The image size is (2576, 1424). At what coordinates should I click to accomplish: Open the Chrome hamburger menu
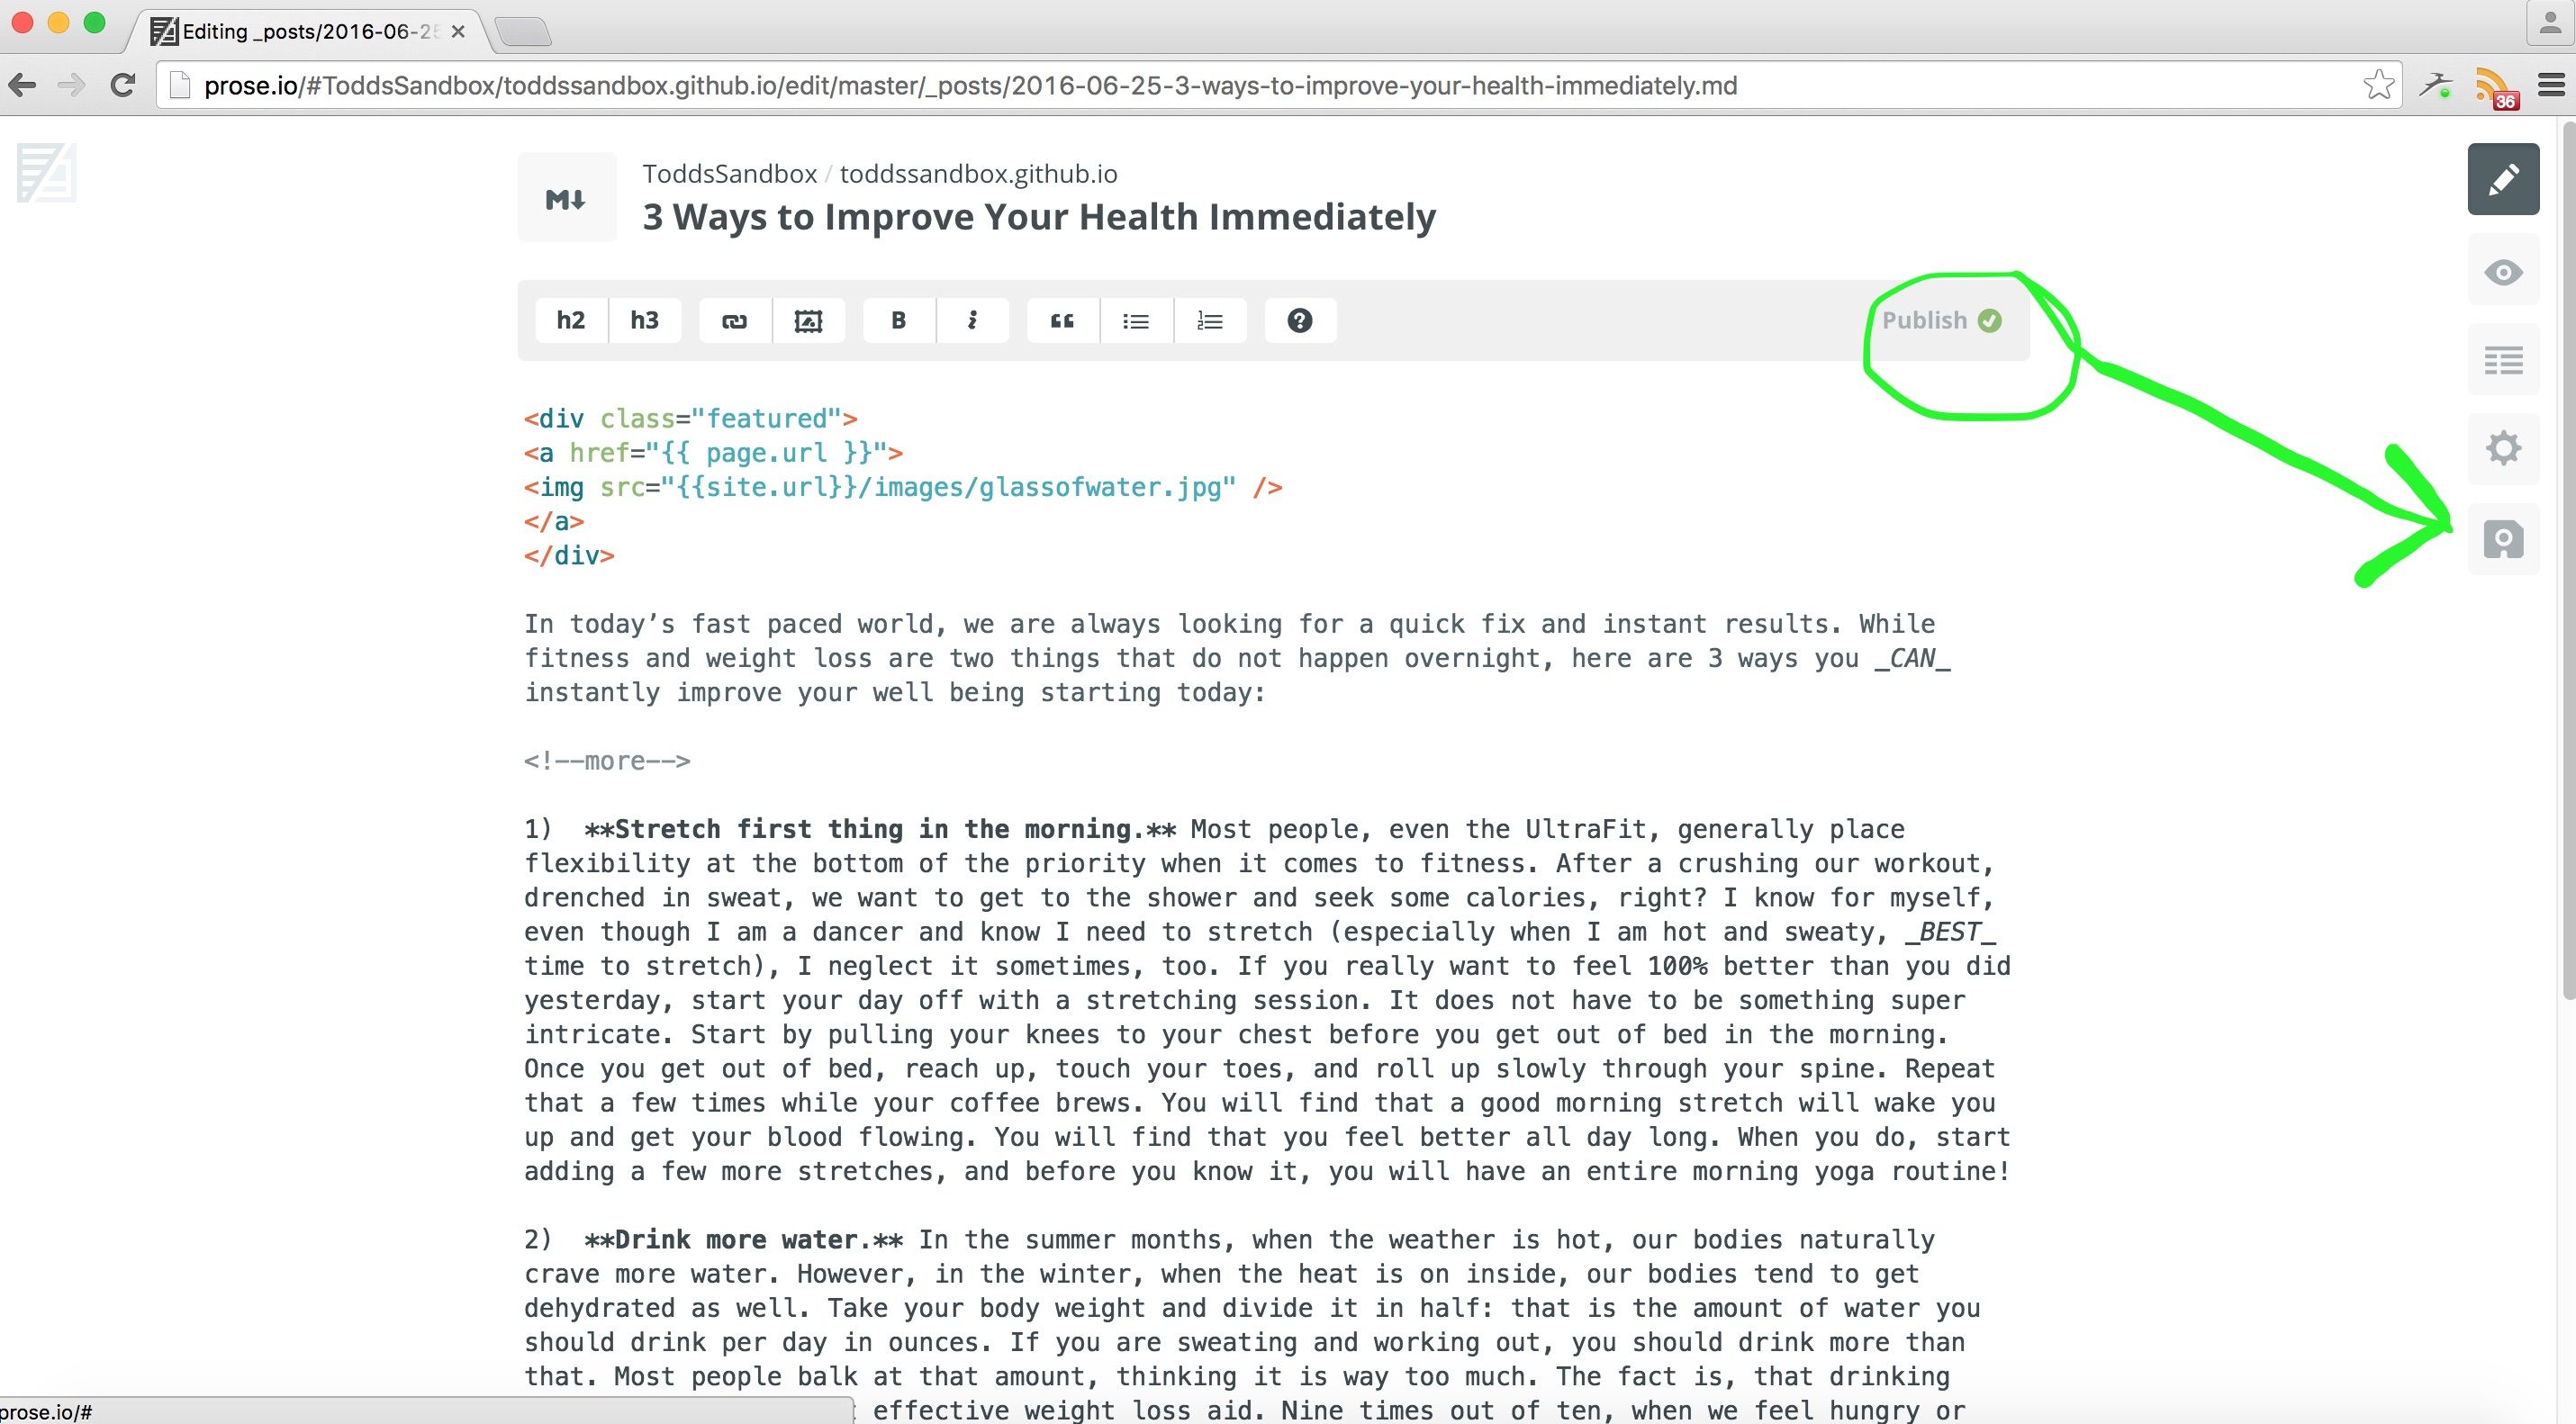point(2551,85)
